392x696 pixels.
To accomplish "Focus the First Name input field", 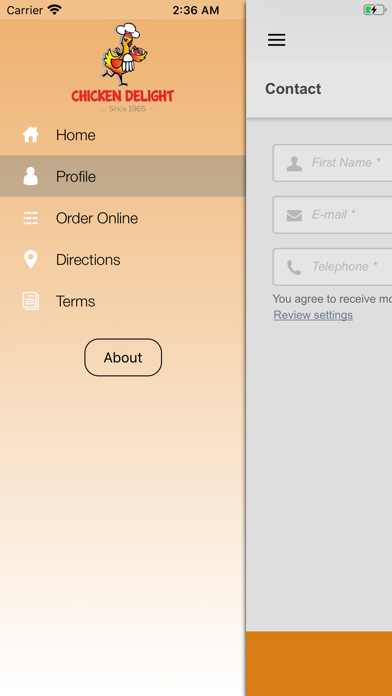I will point(333,163).
